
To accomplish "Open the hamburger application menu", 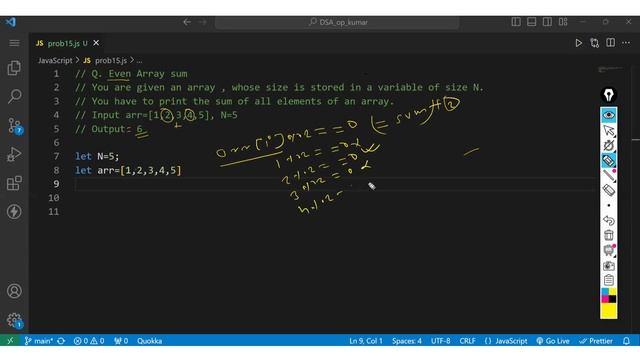I will pyautogui.click(x=14, y=43).
